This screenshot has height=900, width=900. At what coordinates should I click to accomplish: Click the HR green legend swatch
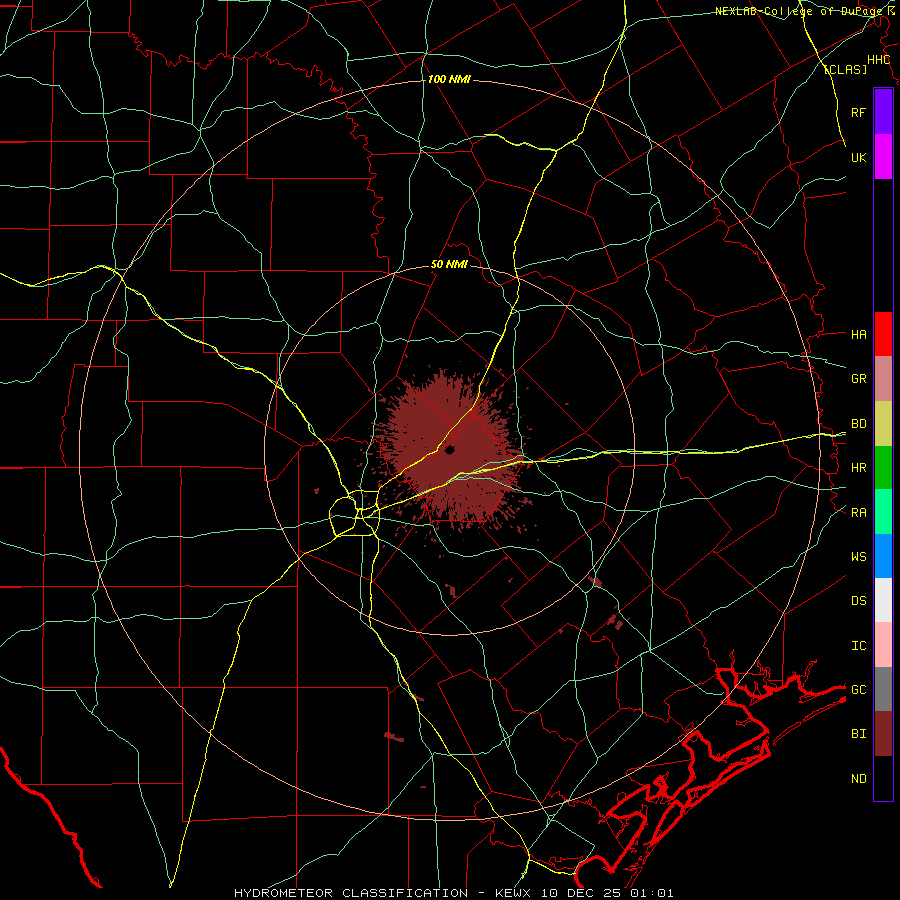(883, 468)
